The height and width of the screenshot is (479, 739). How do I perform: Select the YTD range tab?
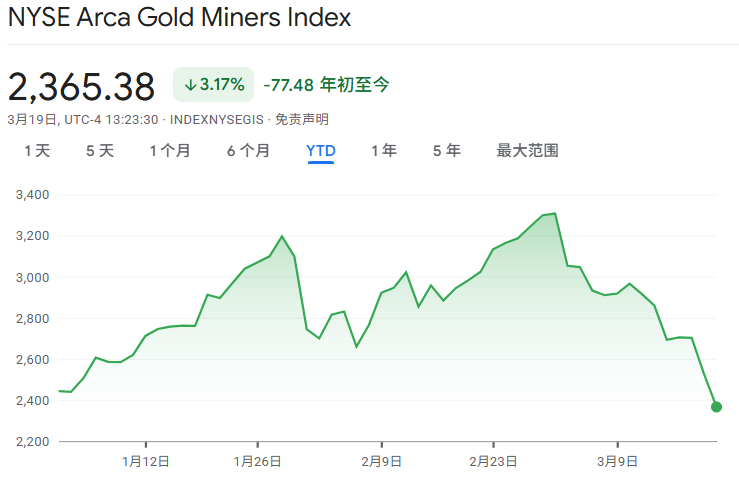pyautogui.click(x=320, y=151)
